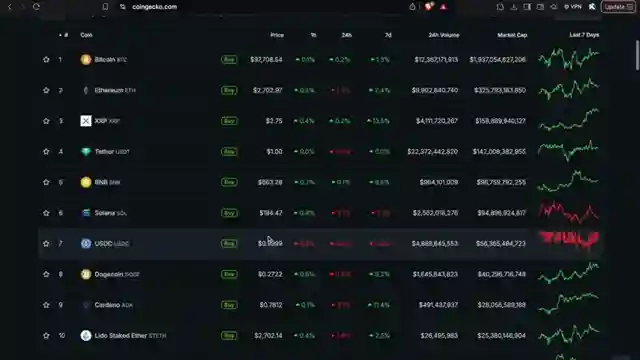This screenshot has height=360, width=640.
Task: Click the Dogecoin coin logo
Action: click(x=86, y=274)
